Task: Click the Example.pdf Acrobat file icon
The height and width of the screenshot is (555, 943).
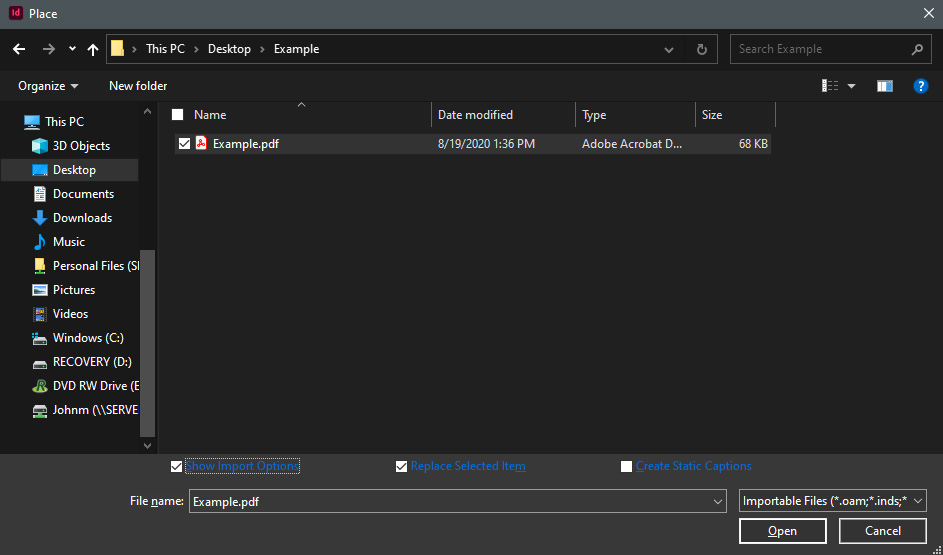Action: (201, 143)
